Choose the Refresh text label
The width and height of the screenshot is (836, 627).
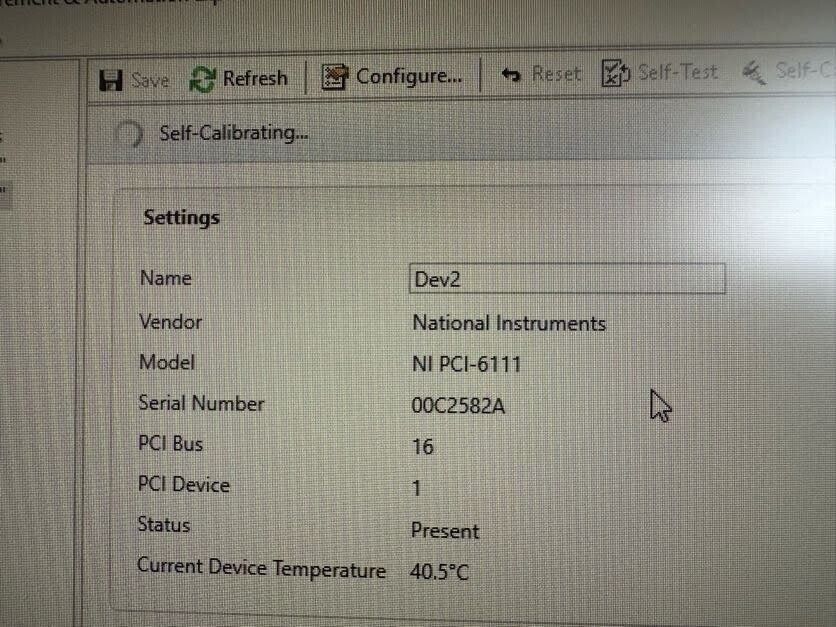coord(255,78)
